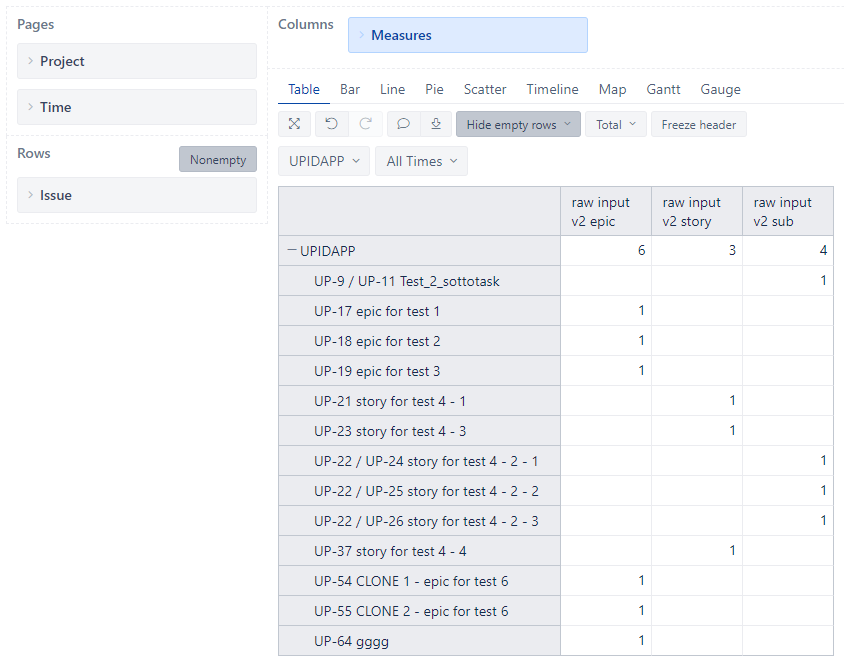Switch to the Pie chart tab
Image resolution: width=844 pixels, height=667 pixels.
coord(434,89)
